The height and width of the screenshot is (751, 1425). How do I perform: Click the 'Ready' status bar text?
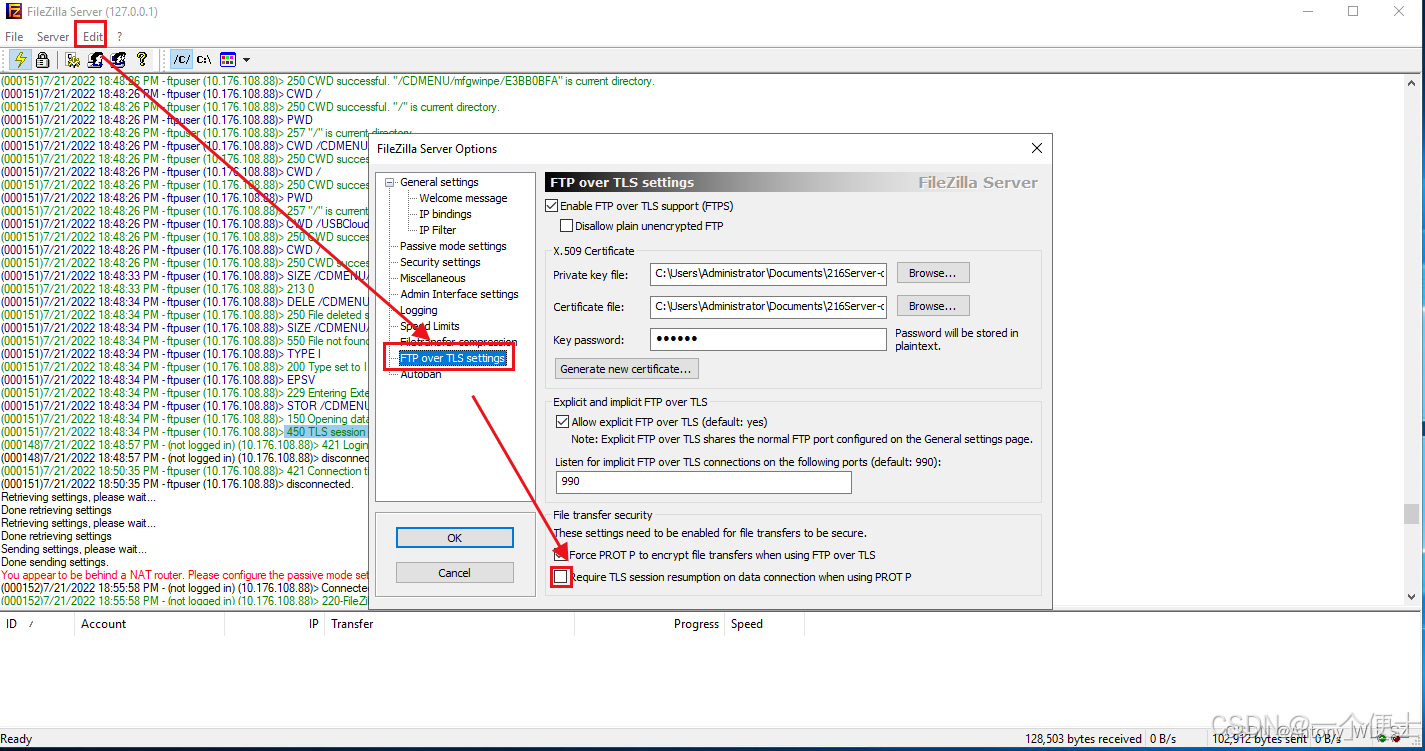(16, 739)
